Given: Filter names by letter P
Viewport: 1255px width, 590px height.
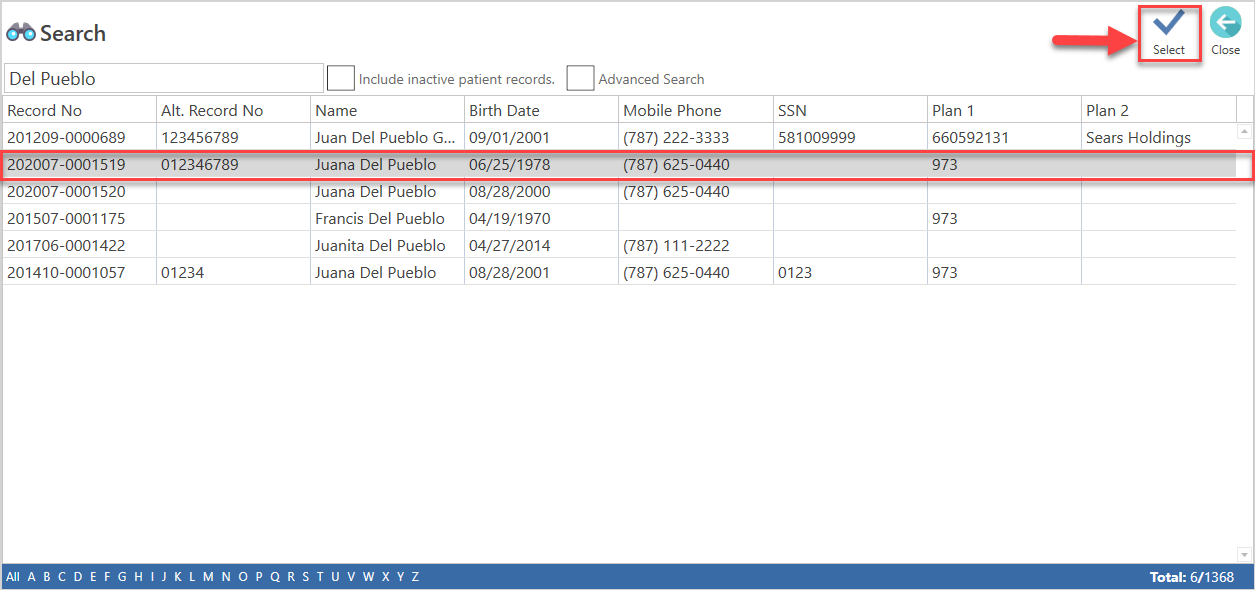Looking at the screenshot, I should 258,577.
